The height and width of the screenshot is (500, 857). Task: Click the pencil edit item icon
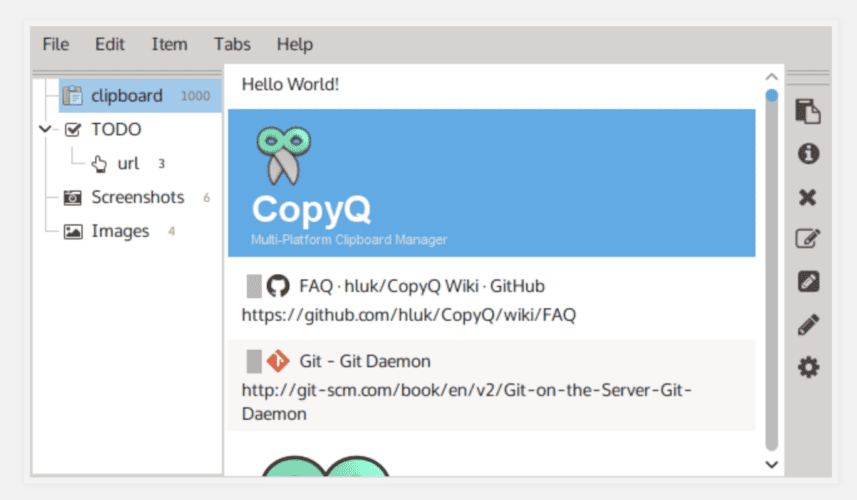pyautogui.click(x=808, y=325)
